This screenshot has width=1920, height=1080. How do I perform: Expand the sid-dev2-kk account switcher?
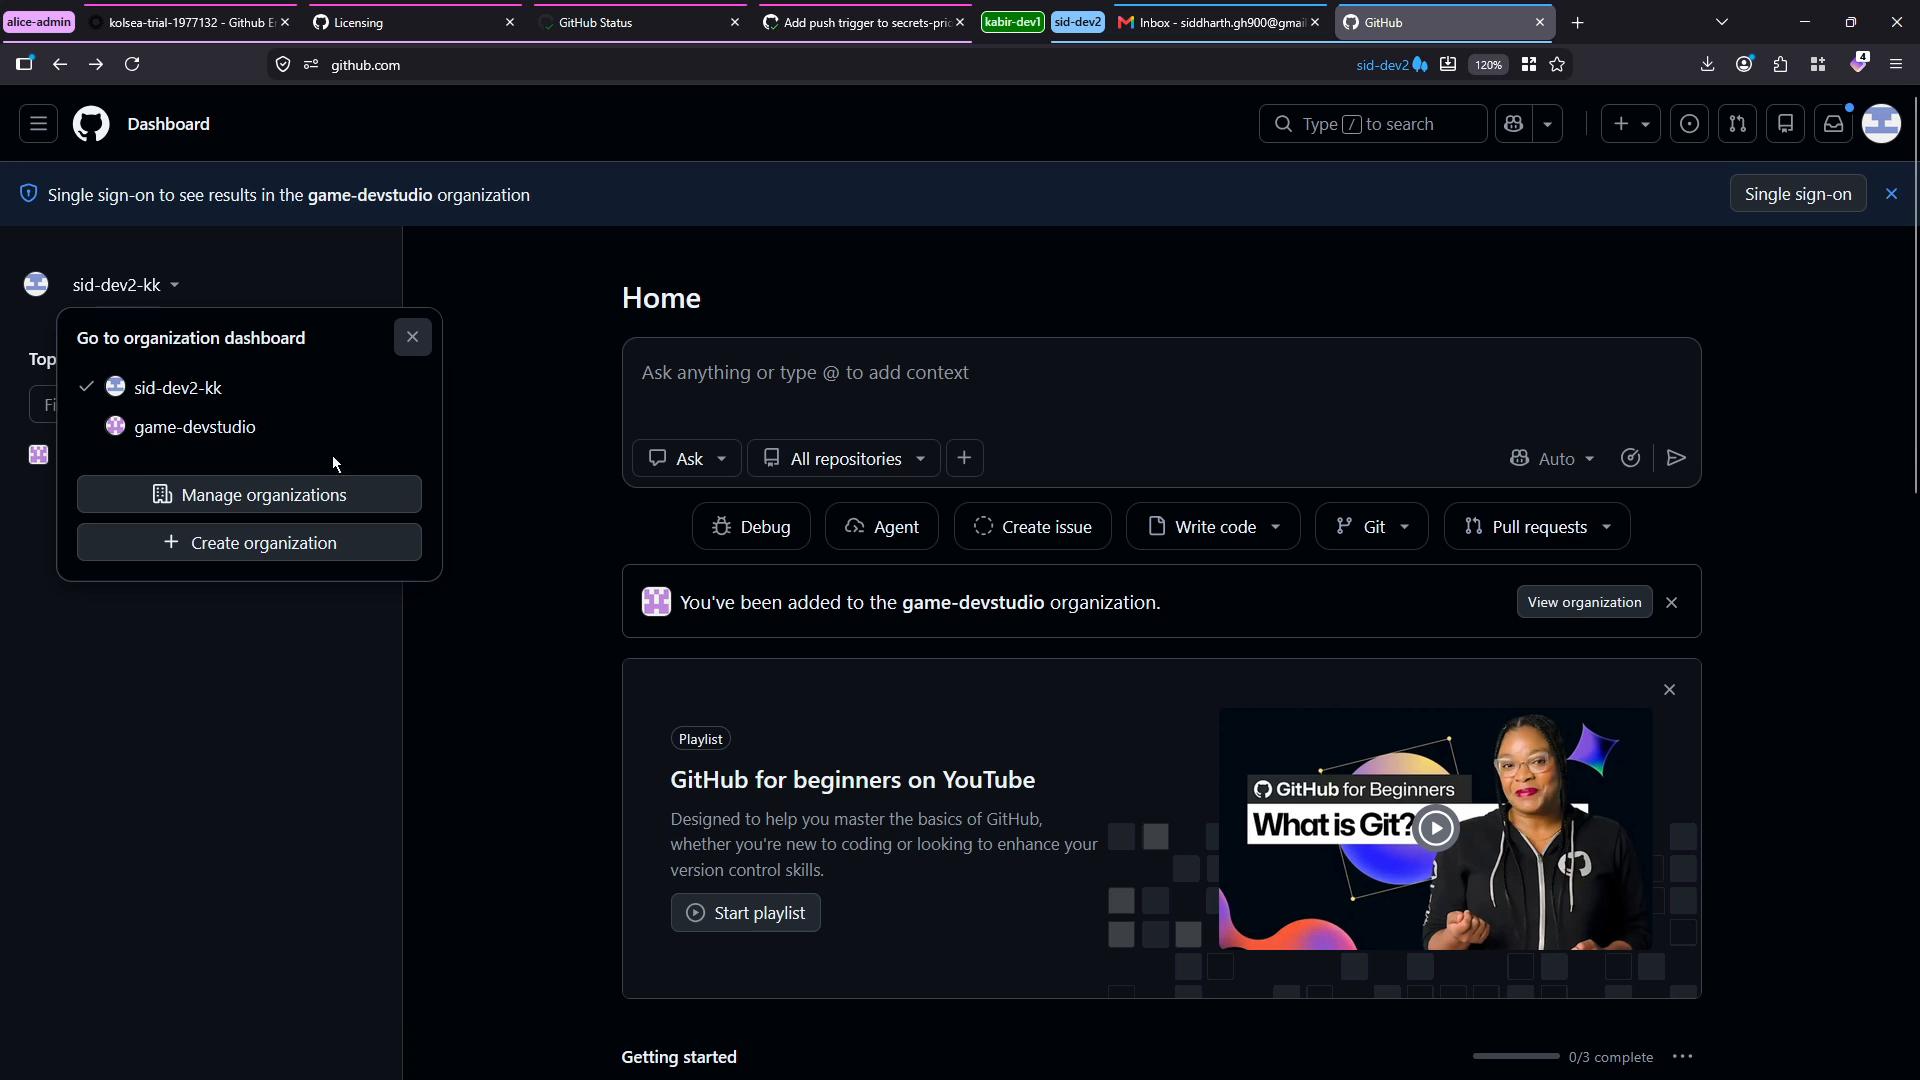pyautogui.click(x=125, y=285)
